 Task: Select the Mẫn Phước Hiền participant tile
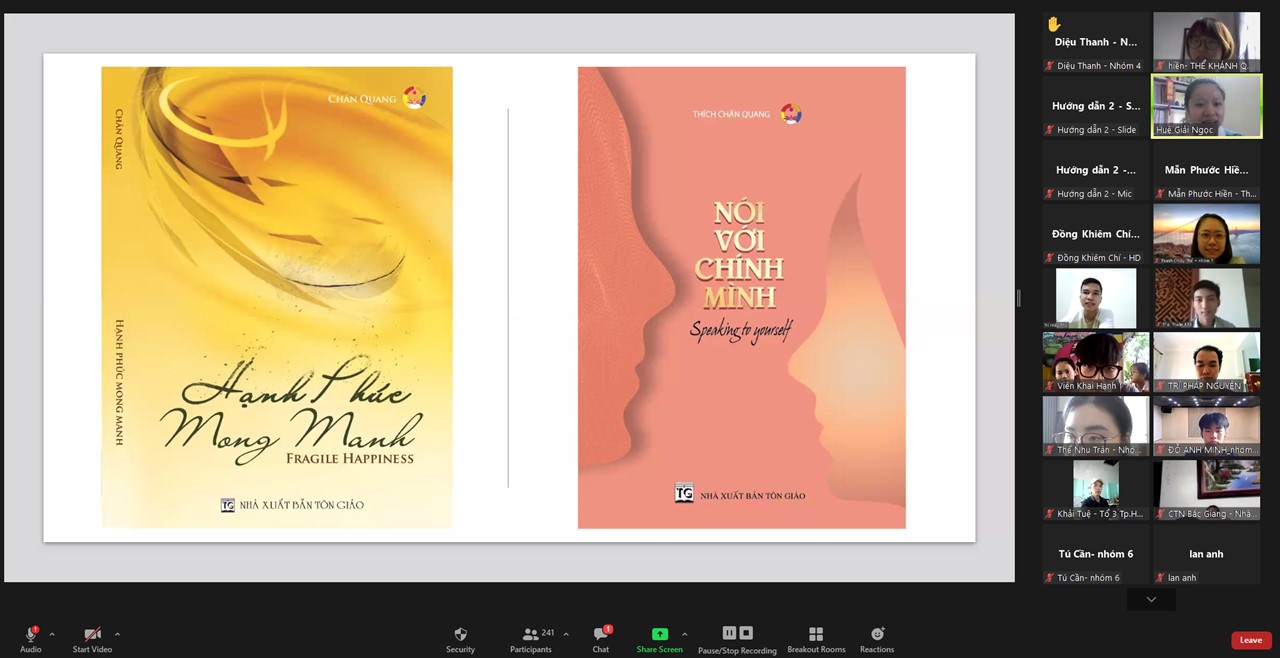tap(1206, 170)
